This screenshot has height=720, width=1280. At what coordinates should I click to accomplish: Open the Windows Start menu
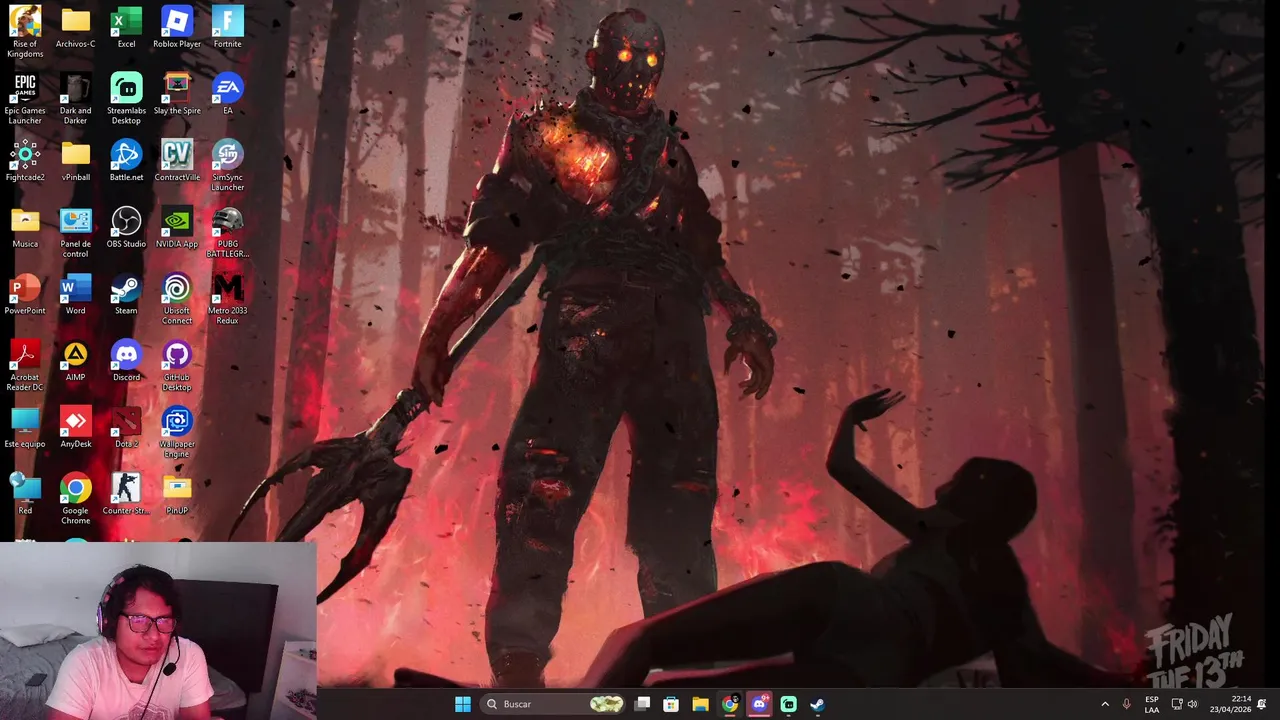(463, 704)
